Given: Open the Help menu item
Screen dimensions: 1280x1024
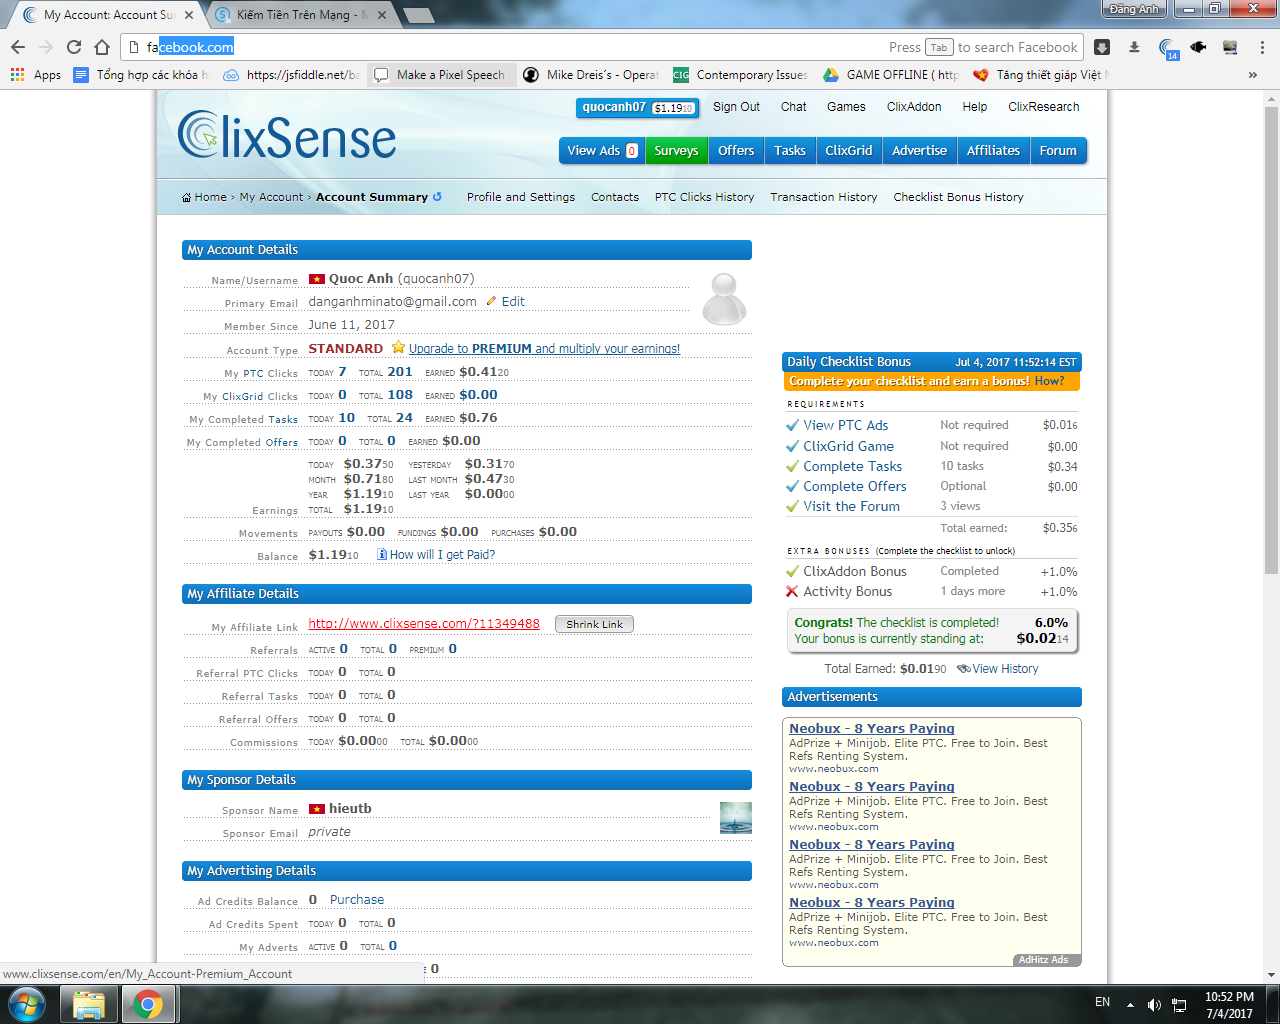Looking at the screenshot, I should point(975,107).
